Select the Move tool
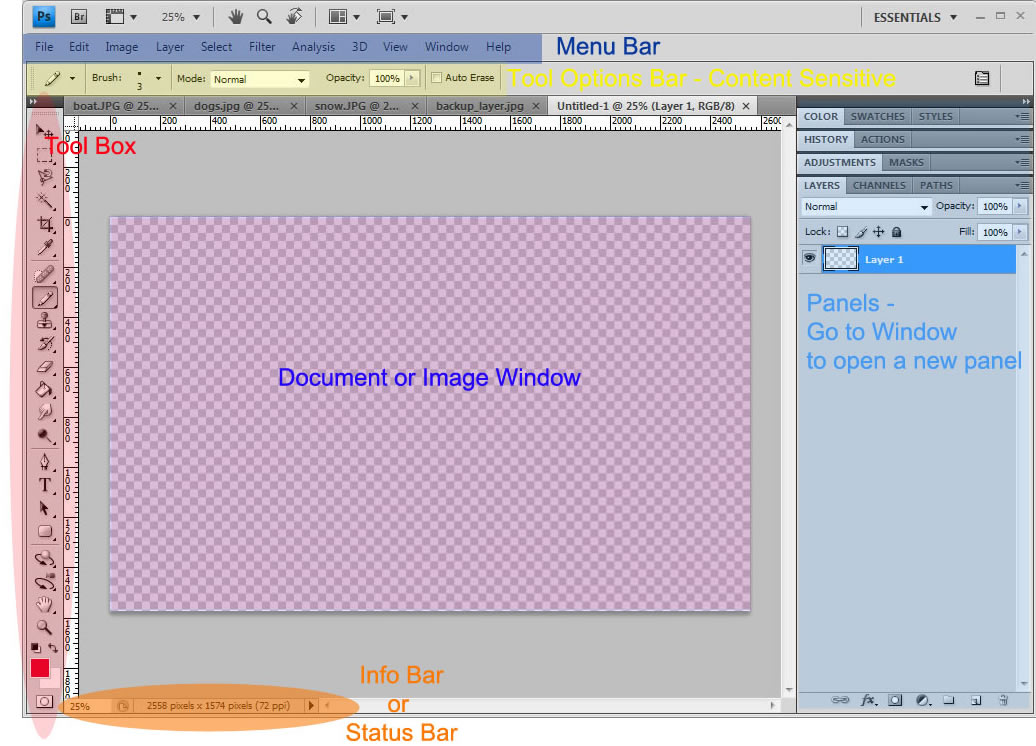1036x746 pixels. pos(44,131)
